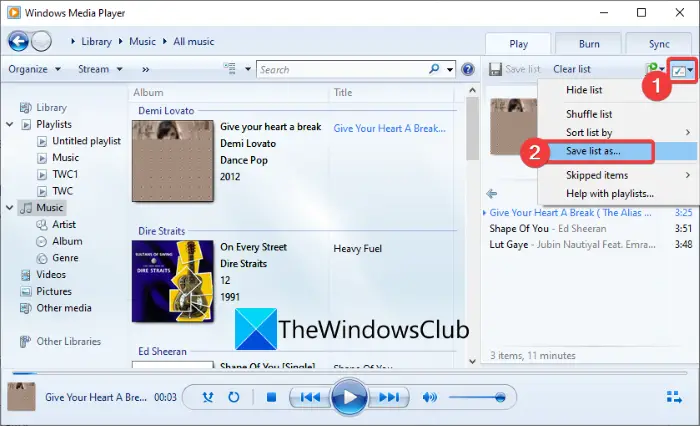This screenshot has width=700, height=426.
Task: Click Library in the breadcrumb path
Action: pos(96,42)
